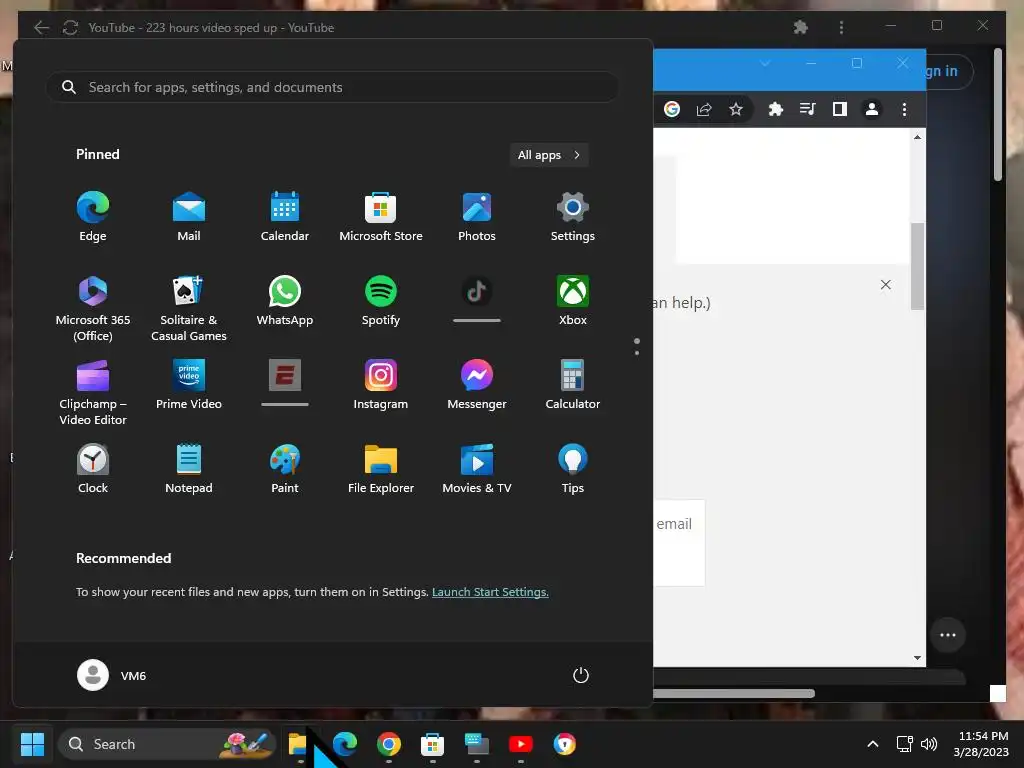
Task: Launch Microsoft 365 (Office)
Action: (93, 308)
